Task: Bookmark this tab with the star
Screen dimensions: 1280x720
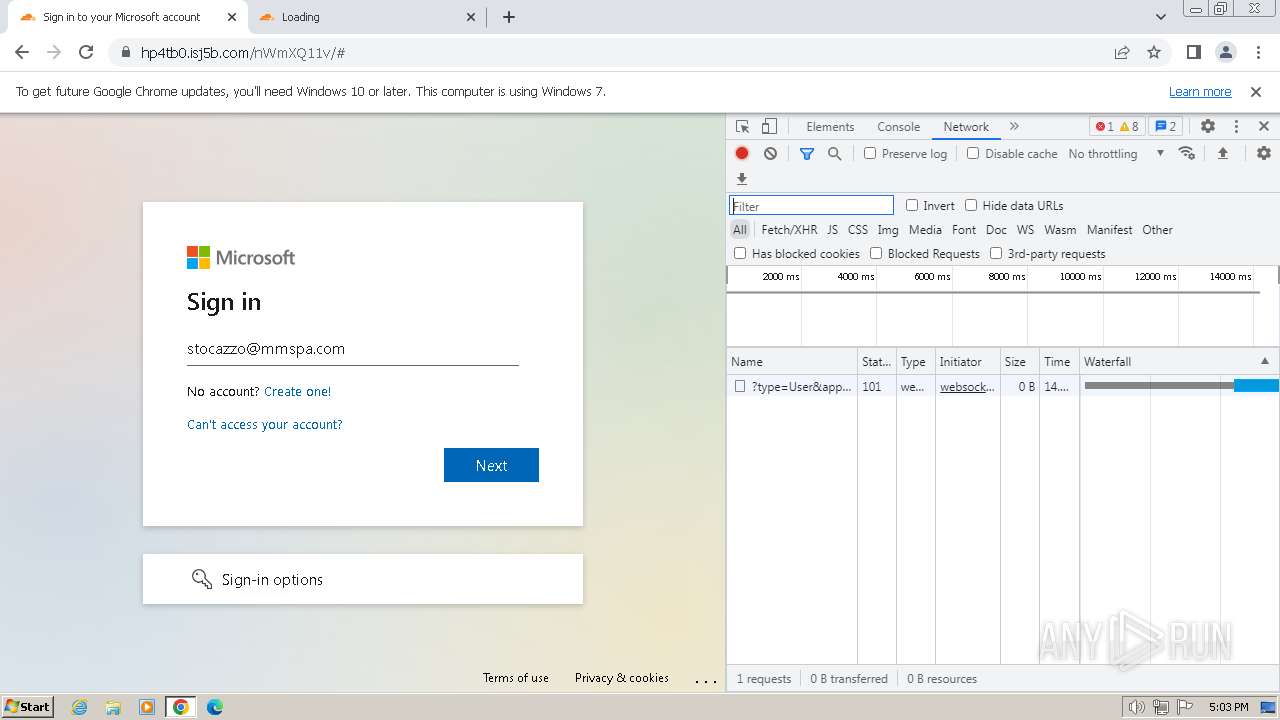Action: (1154, 53)
